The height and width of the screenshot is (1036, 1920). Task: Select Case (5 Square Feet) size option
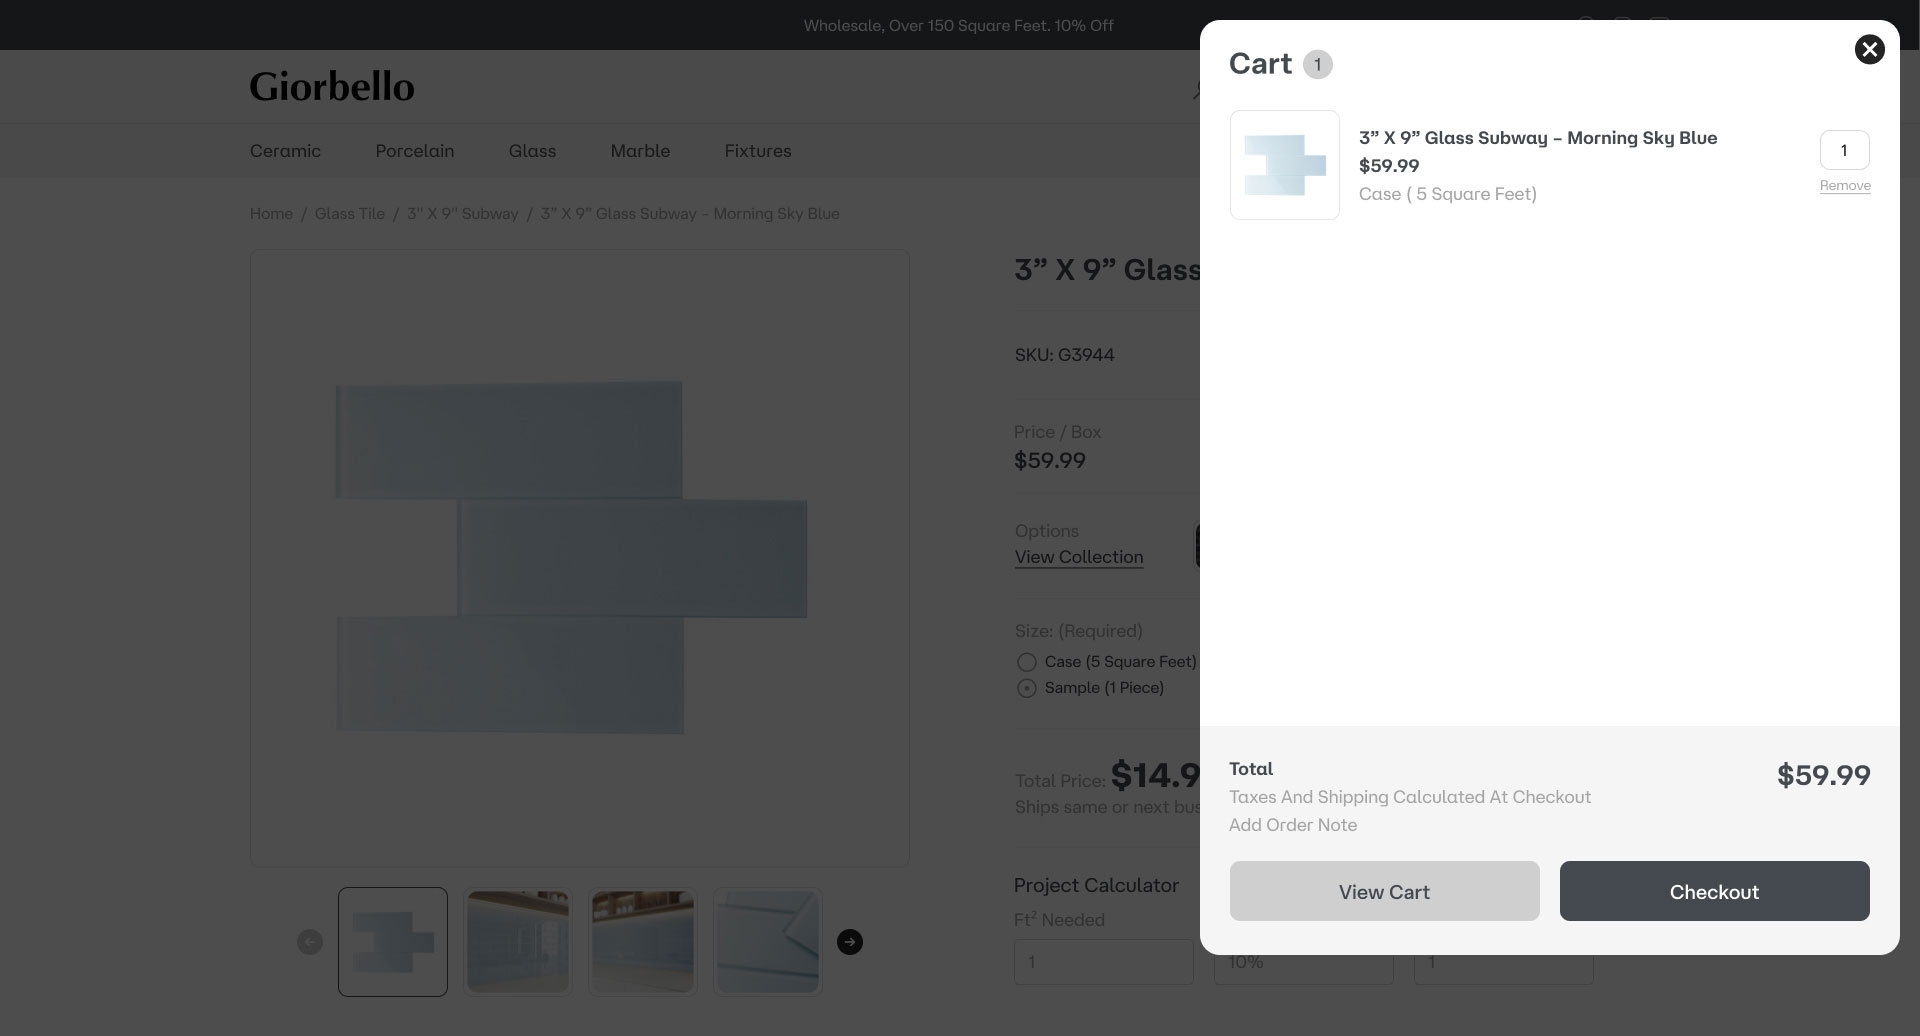pyautogui.click(x=1026, y=662)
